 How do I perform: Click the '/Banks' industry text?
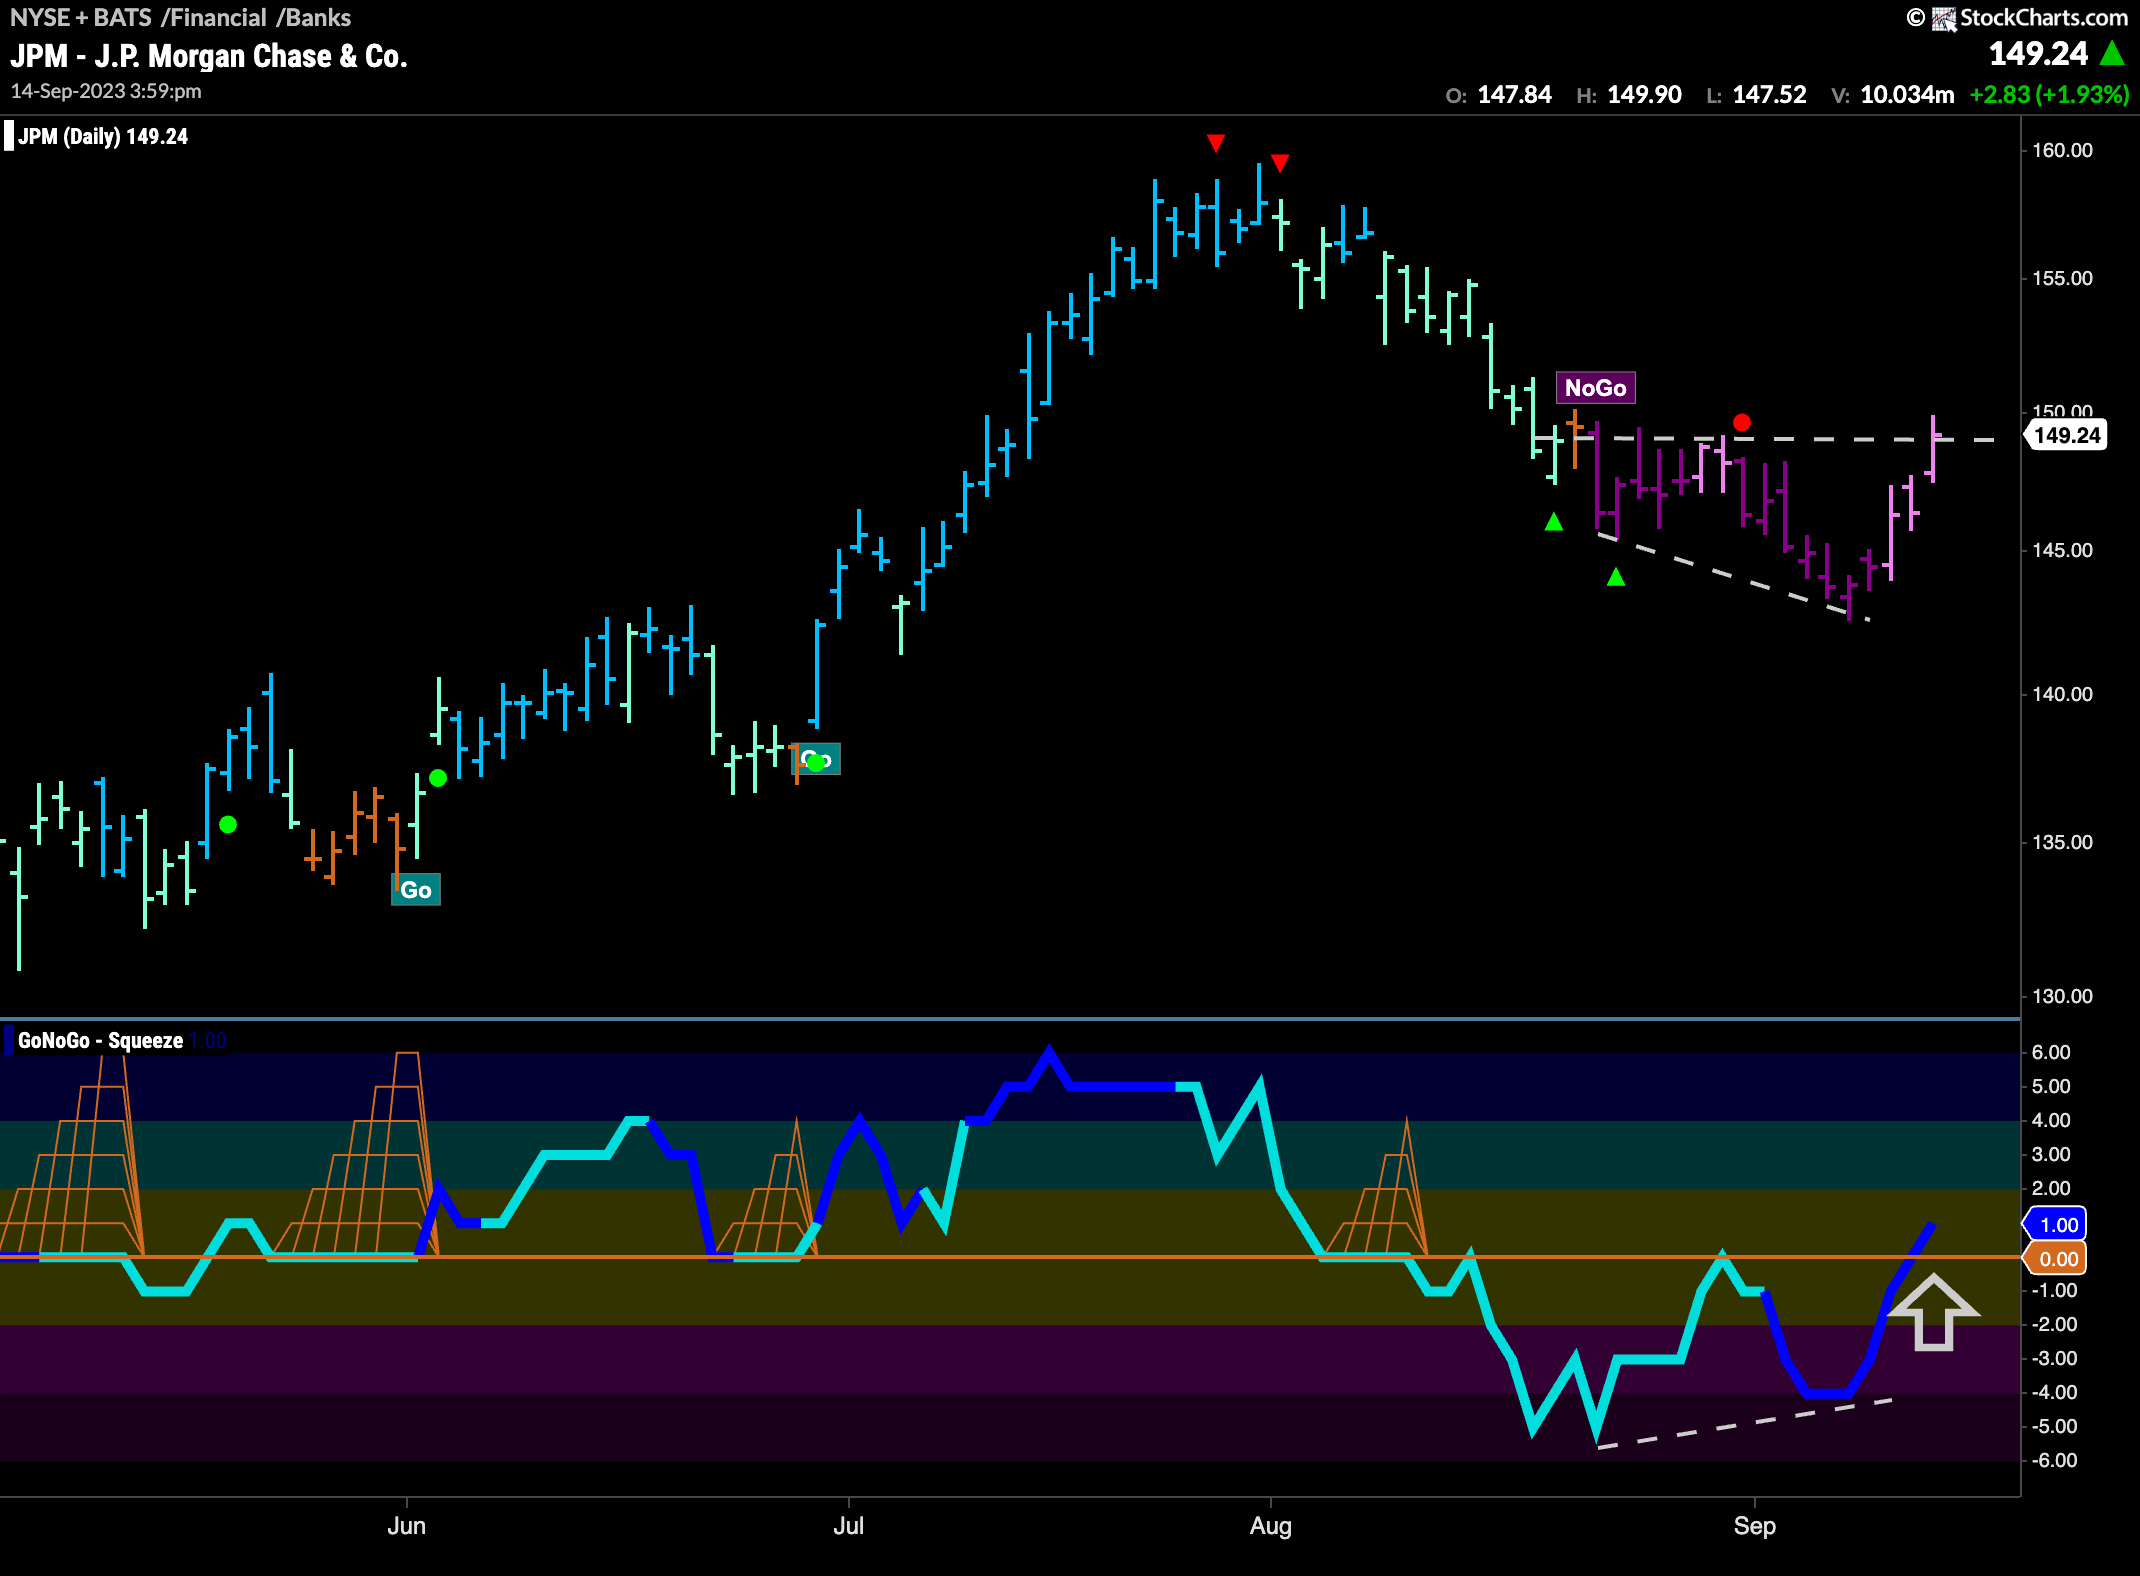coord(313,18)
